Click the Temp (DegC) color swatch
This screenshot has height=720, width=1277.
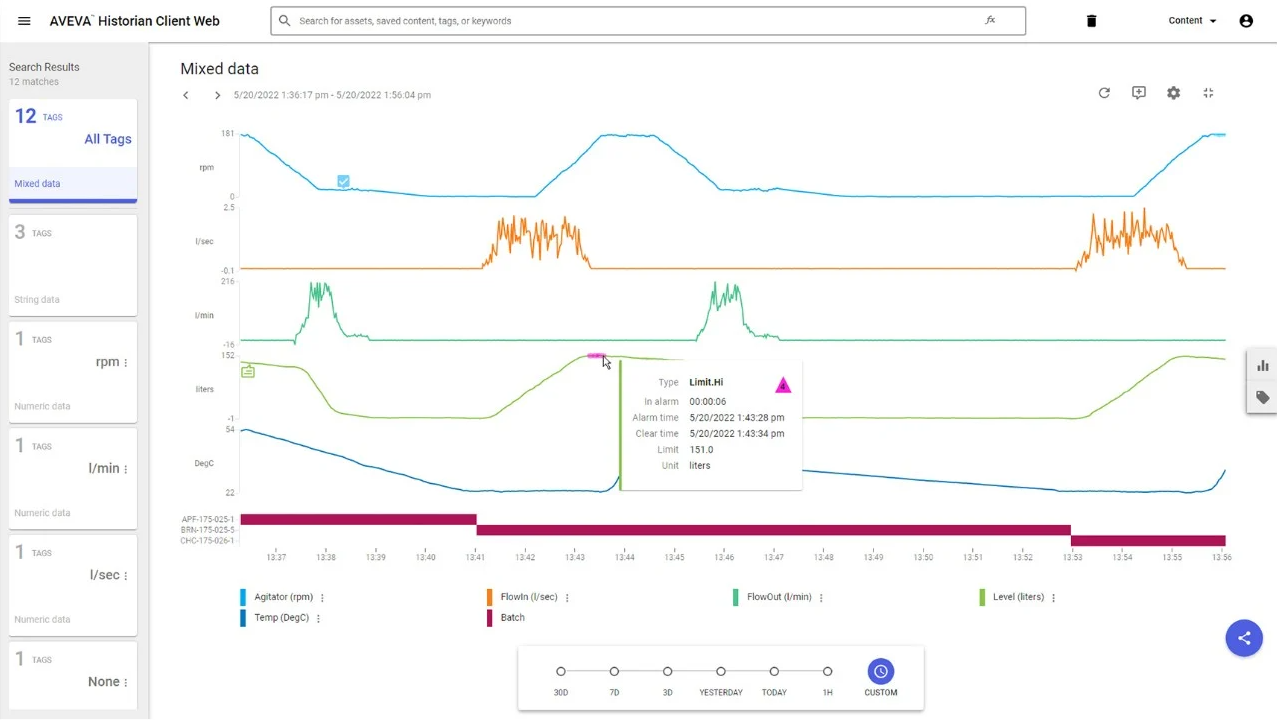[x=243, y=618]
